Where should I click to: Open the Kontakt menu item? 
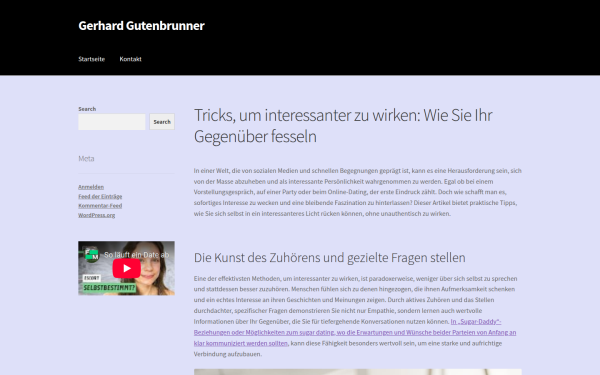130,59
